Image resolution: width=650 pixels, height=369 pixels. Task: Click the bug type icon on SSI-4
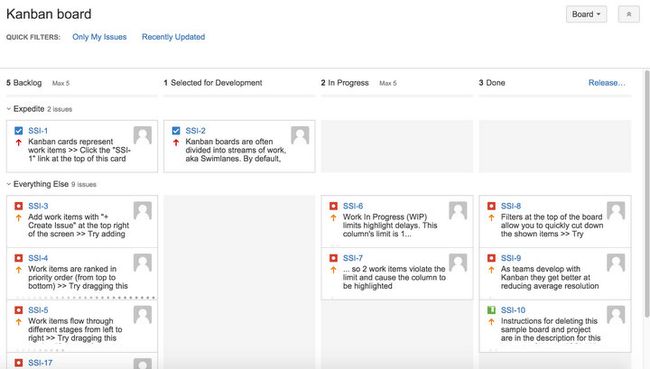tap(18, 258)
